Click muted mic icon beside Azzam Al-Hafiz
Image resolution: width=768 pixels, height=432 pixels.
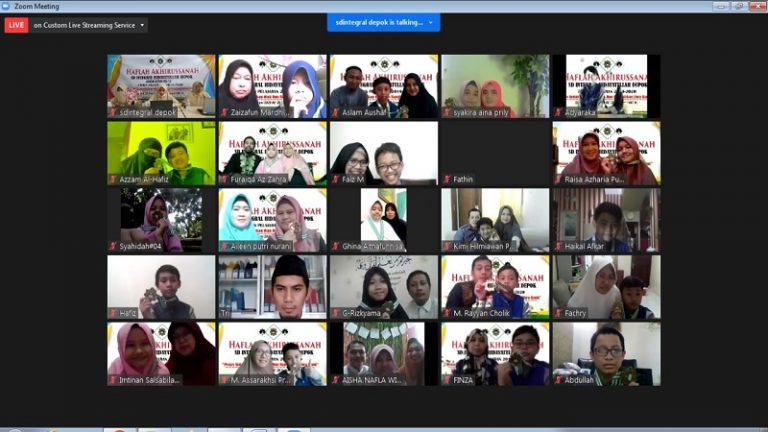coord(113,179)
